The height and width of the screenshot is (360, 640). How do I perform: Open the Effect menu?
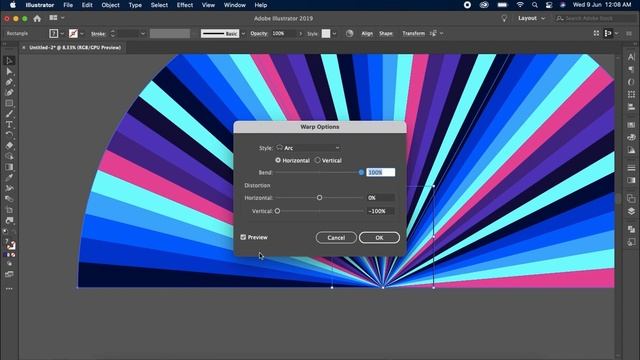[x=185, y=5]
